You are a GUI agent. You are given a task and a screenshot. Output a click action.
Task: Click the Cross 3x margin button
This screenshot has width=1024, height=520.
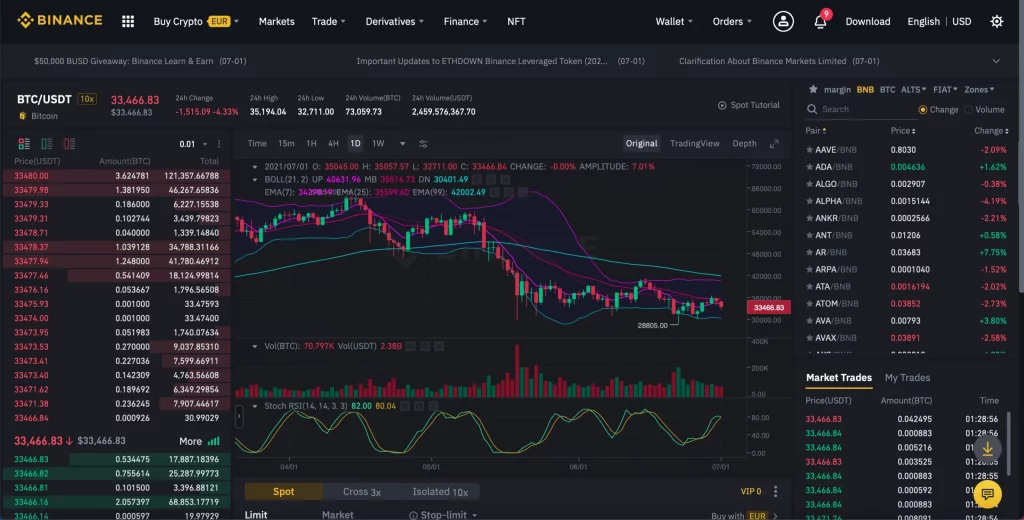(361, 492)
